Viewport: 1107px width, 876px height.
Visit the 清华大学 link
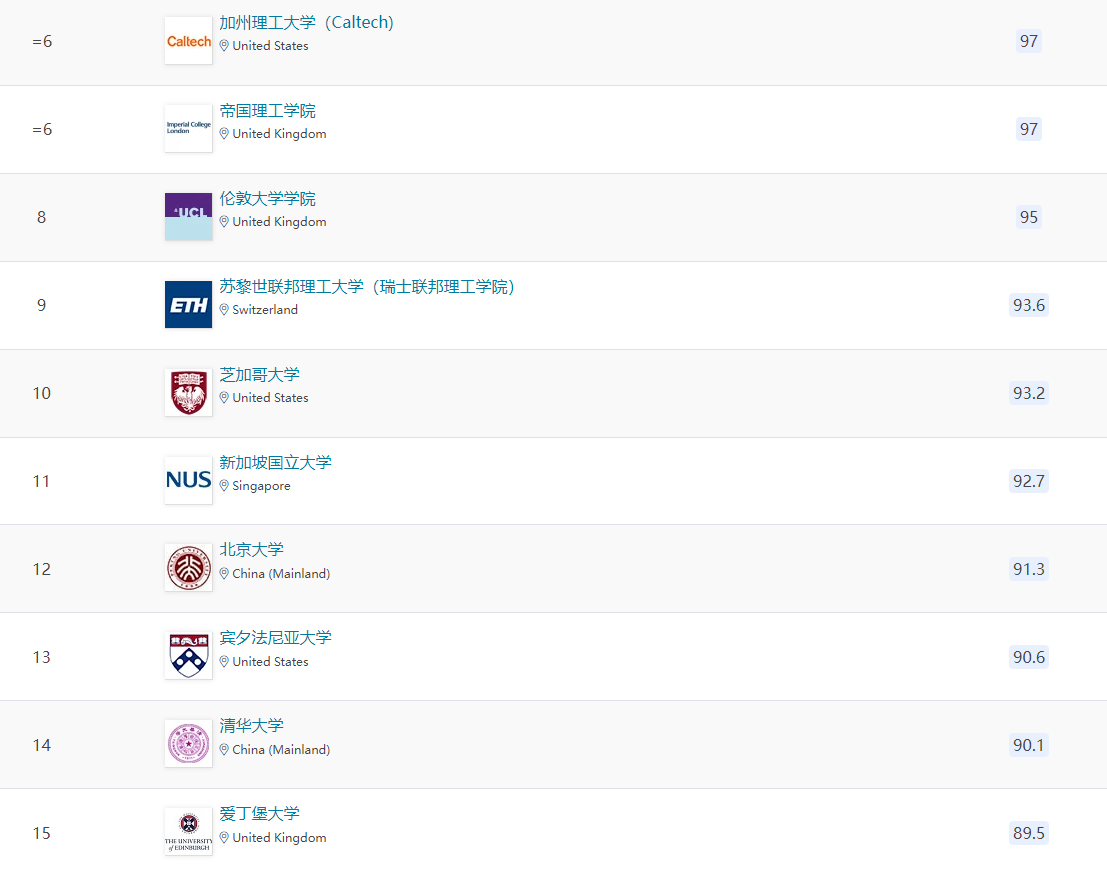point(251,726)
